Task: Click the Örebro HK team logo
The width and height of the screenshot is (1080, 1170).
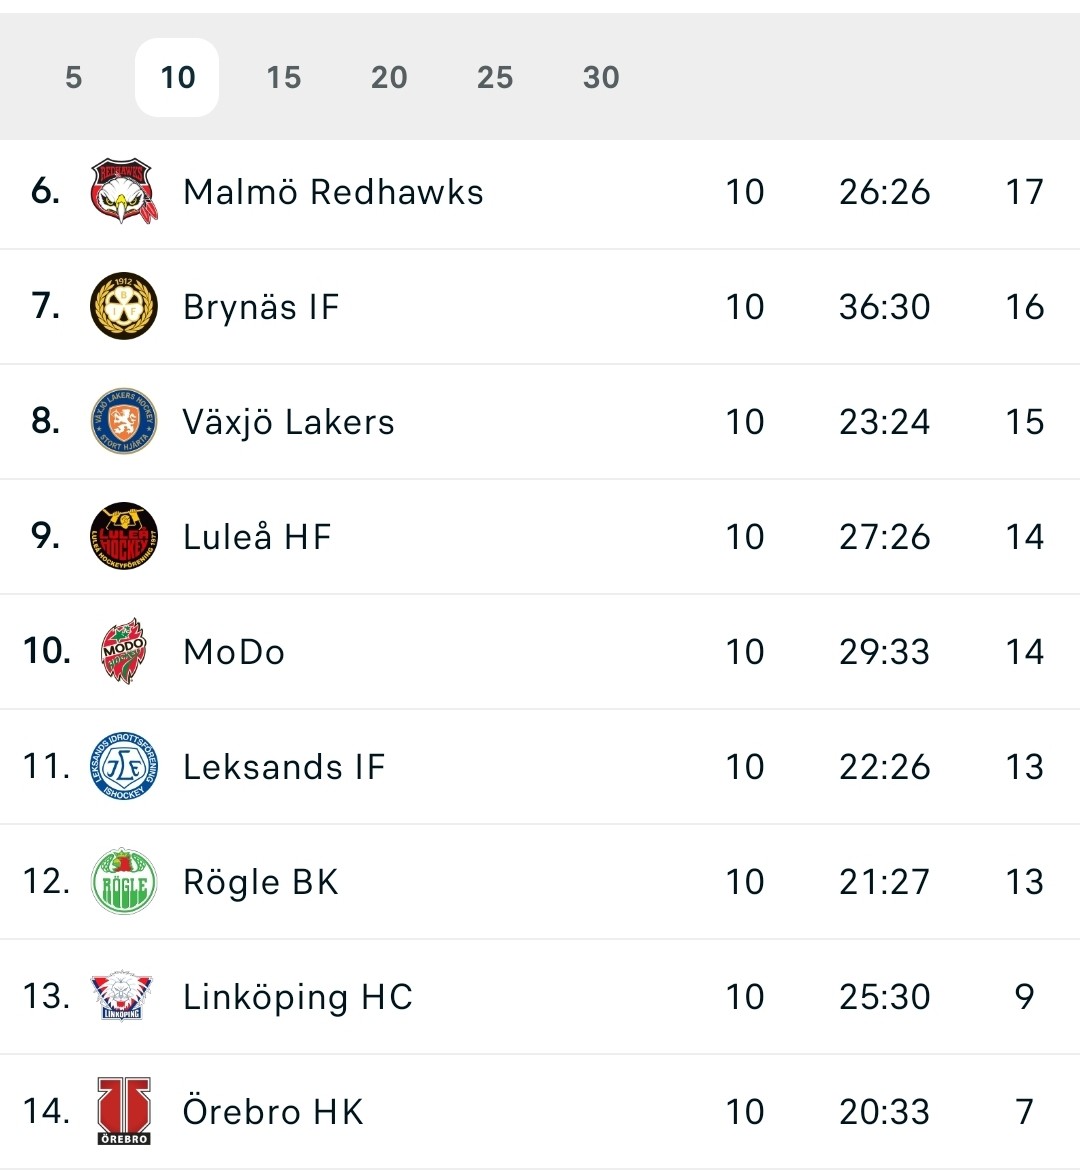Action: coord(123,1111)
